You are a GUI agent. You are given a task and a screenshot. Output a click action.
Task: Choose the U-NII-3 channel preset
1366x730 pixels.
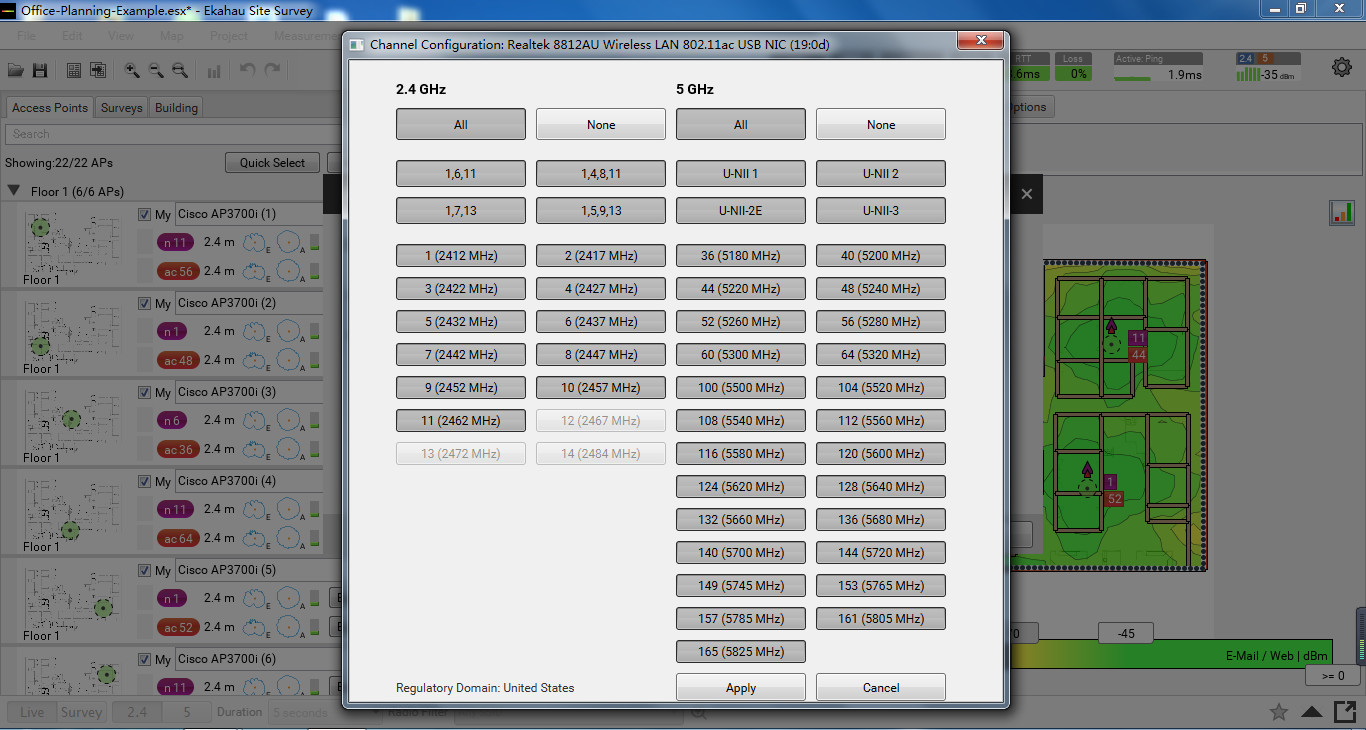[881, 211]
